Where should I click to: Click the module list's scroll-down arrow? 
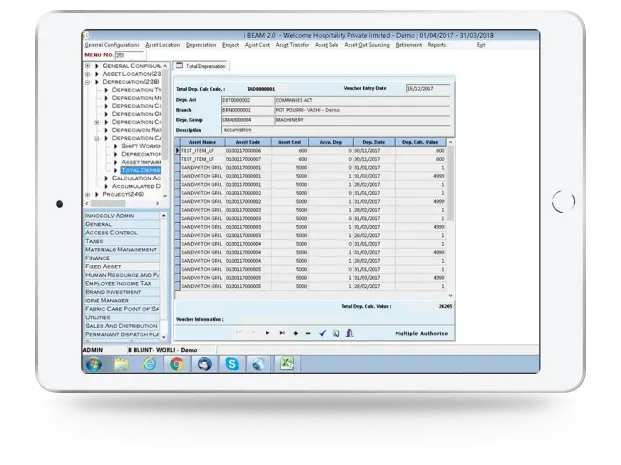pos(164,337)
